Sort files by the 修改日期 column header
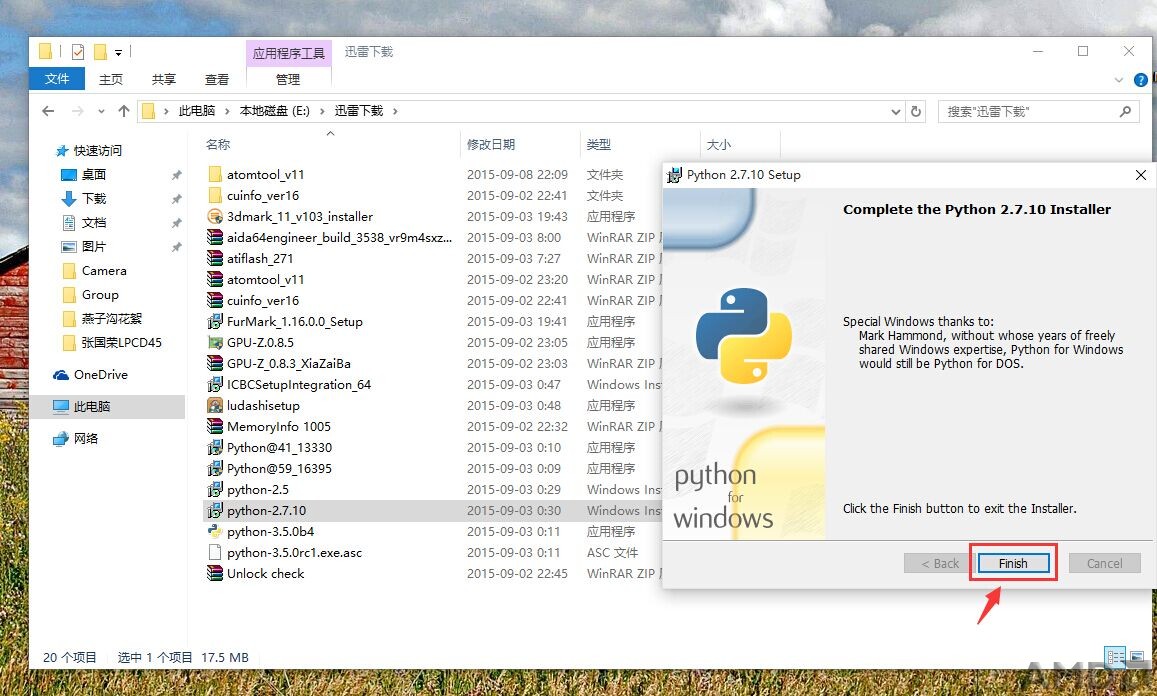1157x696 pixels. 491,145
